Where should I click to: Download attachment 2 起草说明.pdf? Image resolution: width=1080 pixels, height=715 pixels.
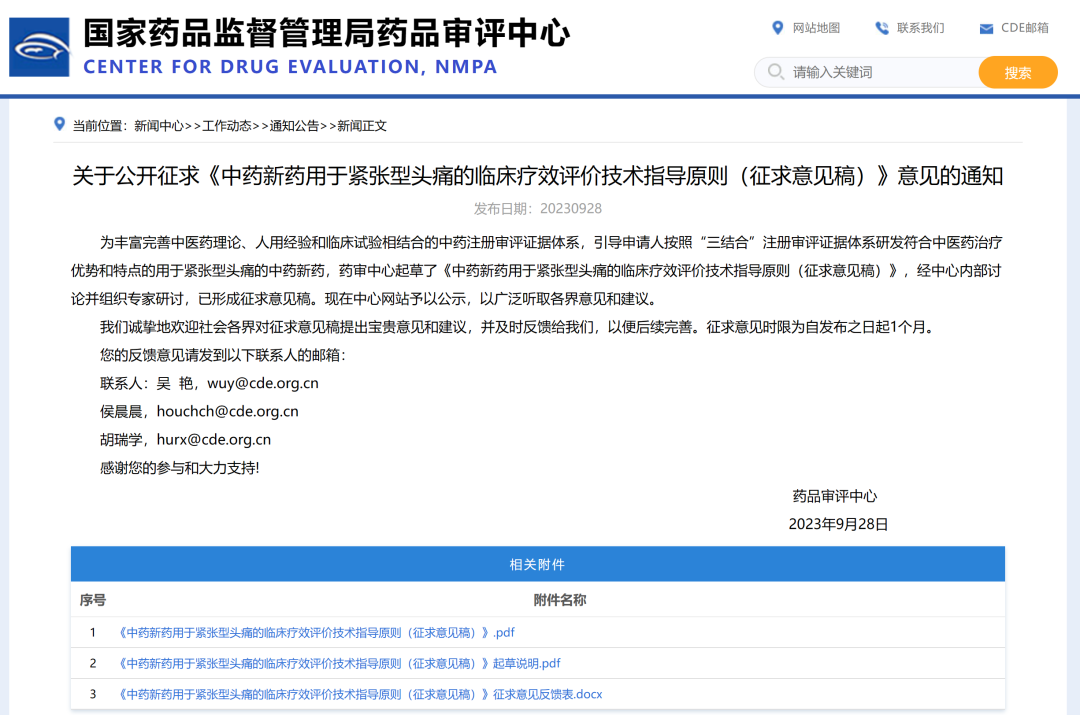point(338,664)
